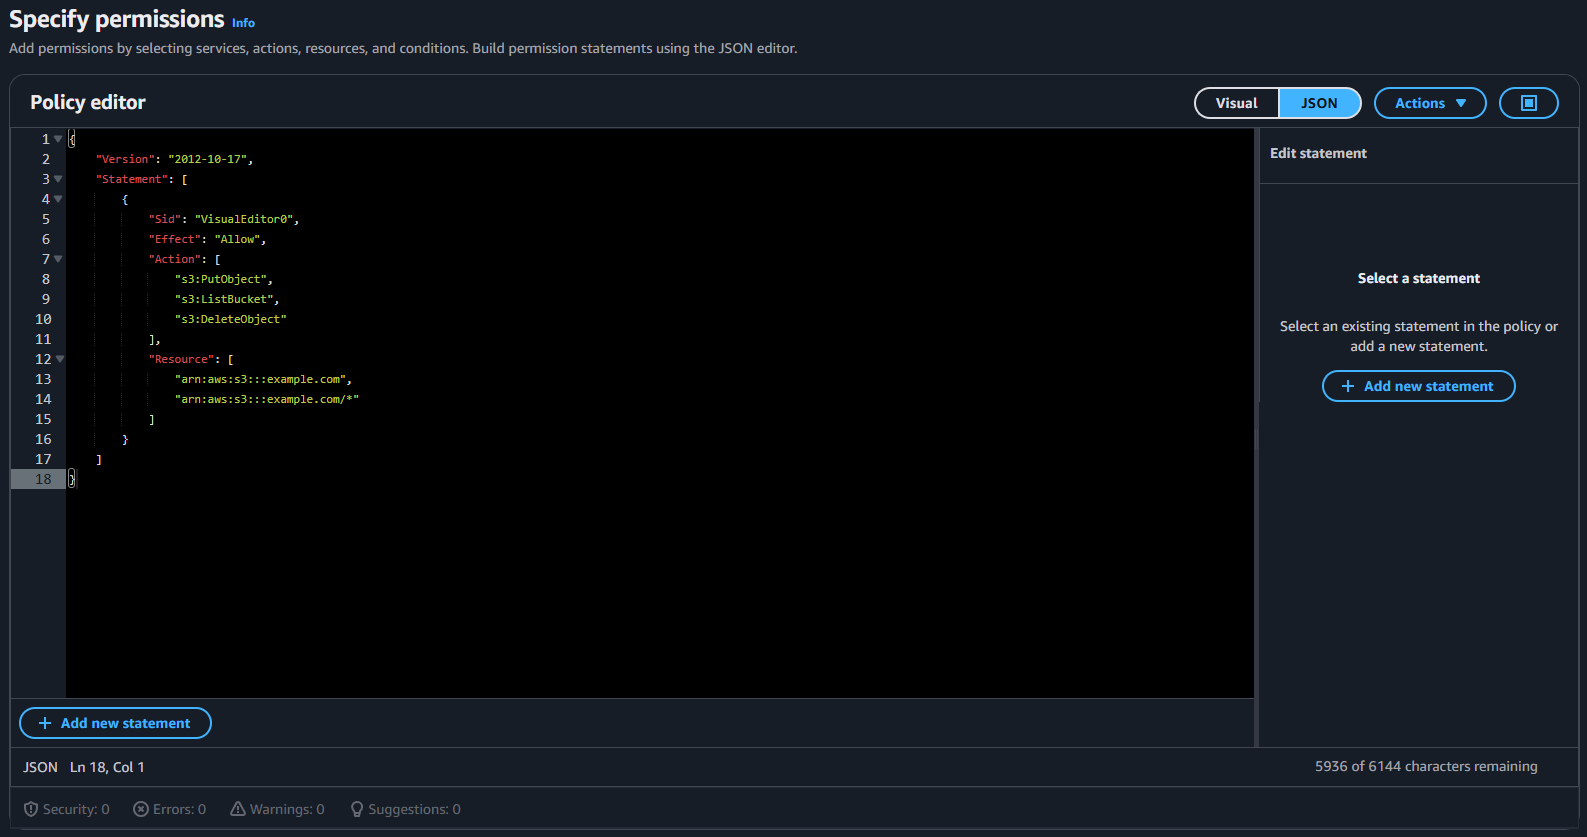Click the "Allow" effect value

click(237, 239)
